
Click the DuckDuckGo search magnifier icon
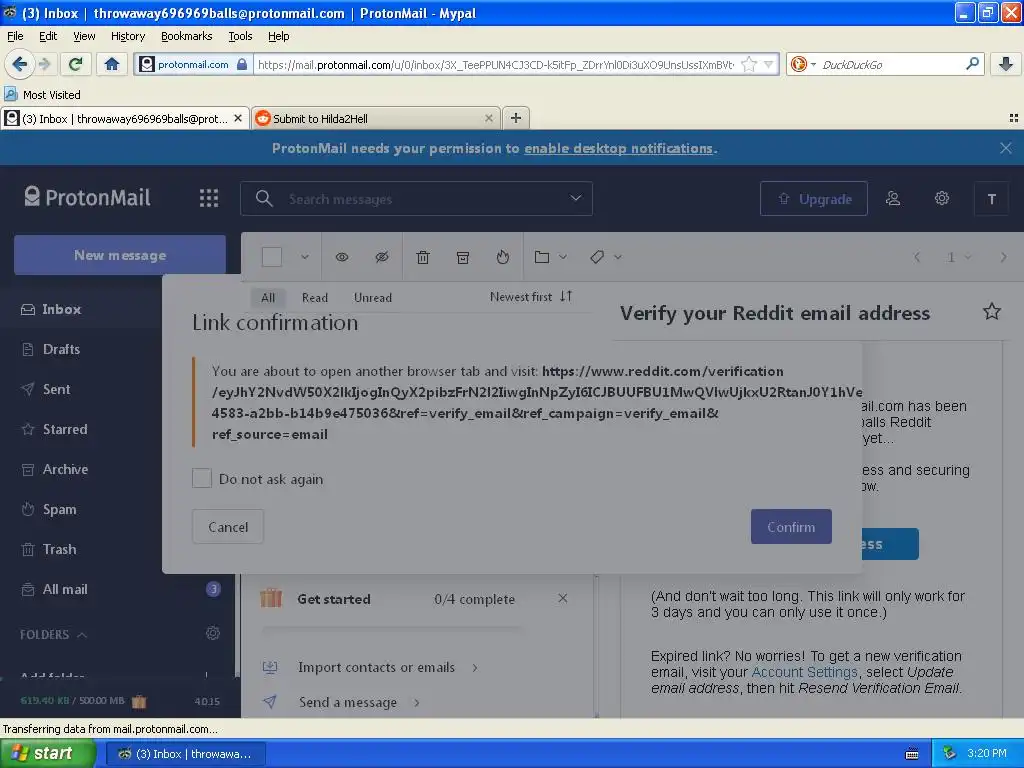pos(972,64)
